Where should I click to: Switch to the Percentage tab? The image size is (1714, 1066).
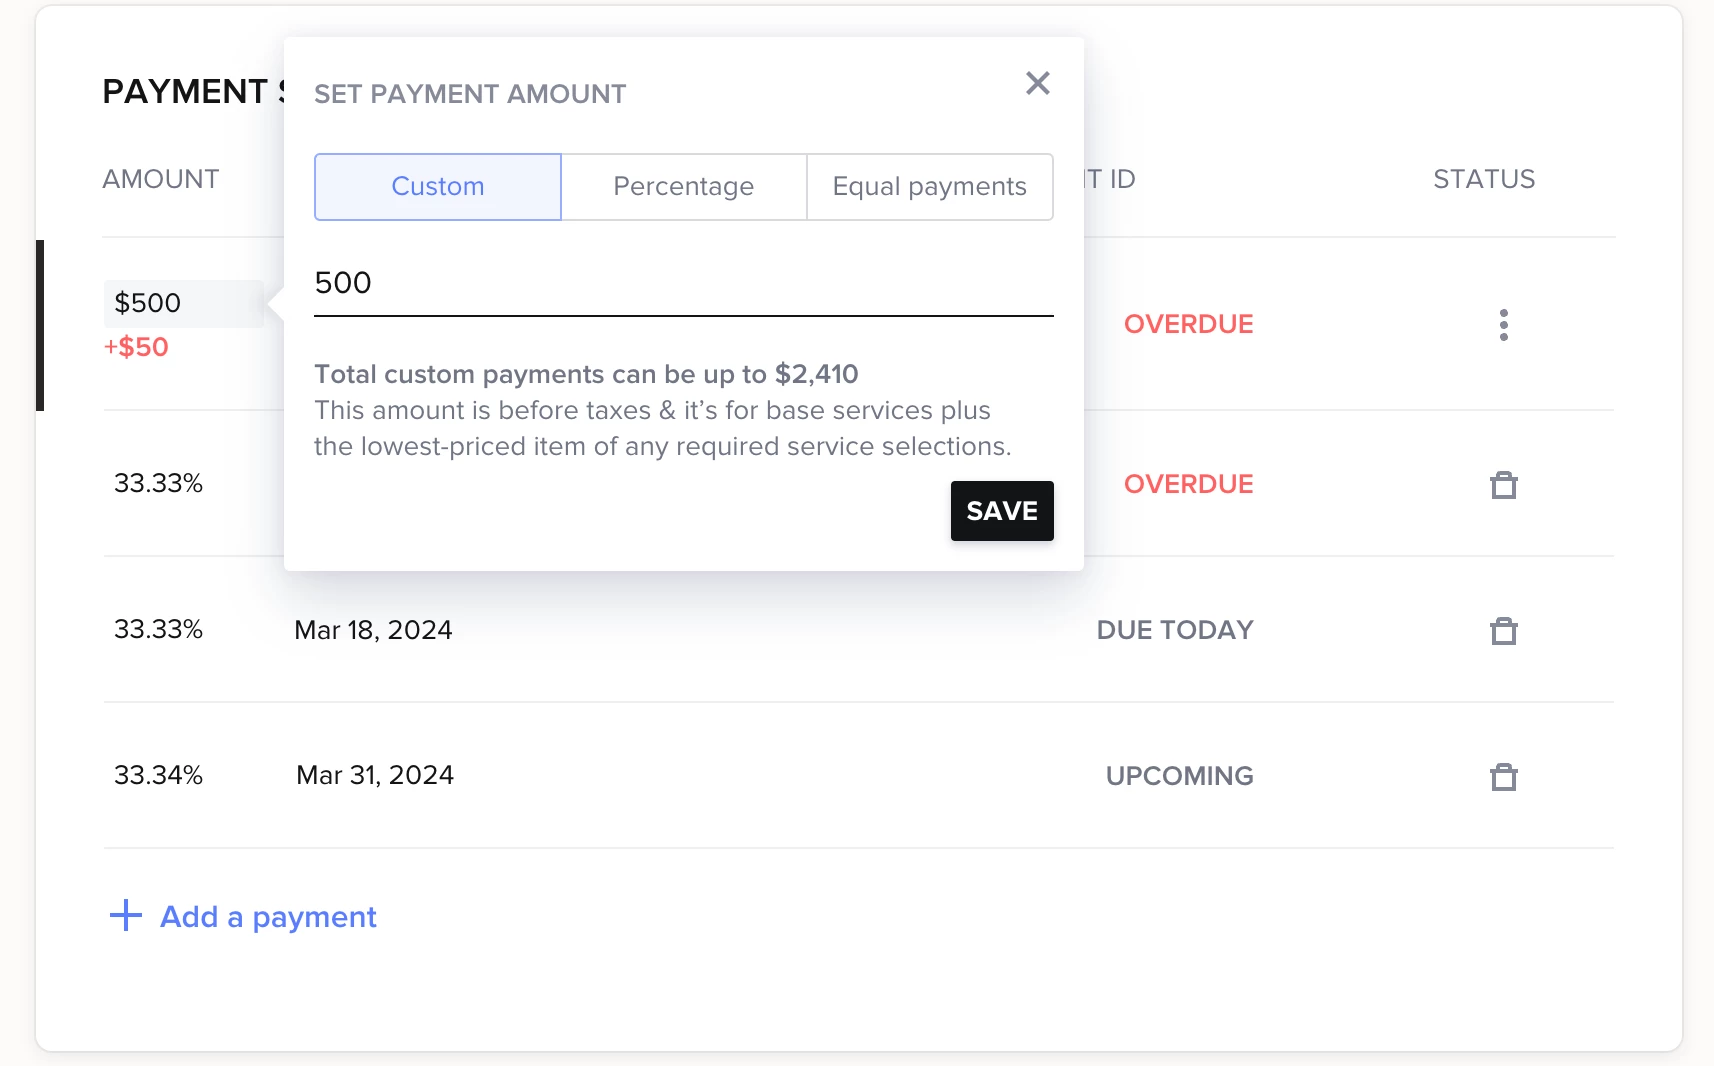(x=684, y=187)
